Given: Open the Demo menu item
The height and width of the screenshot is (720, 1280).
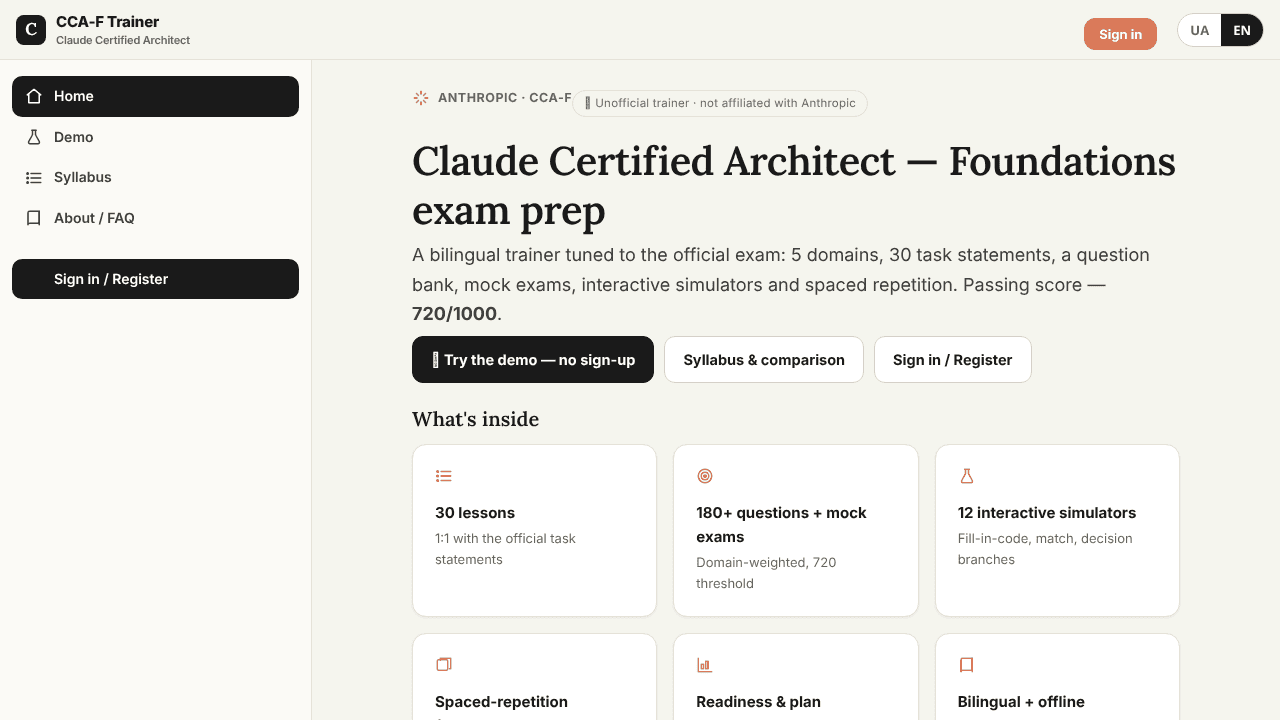Looking at the screenshot, I should tap(155, 137).
